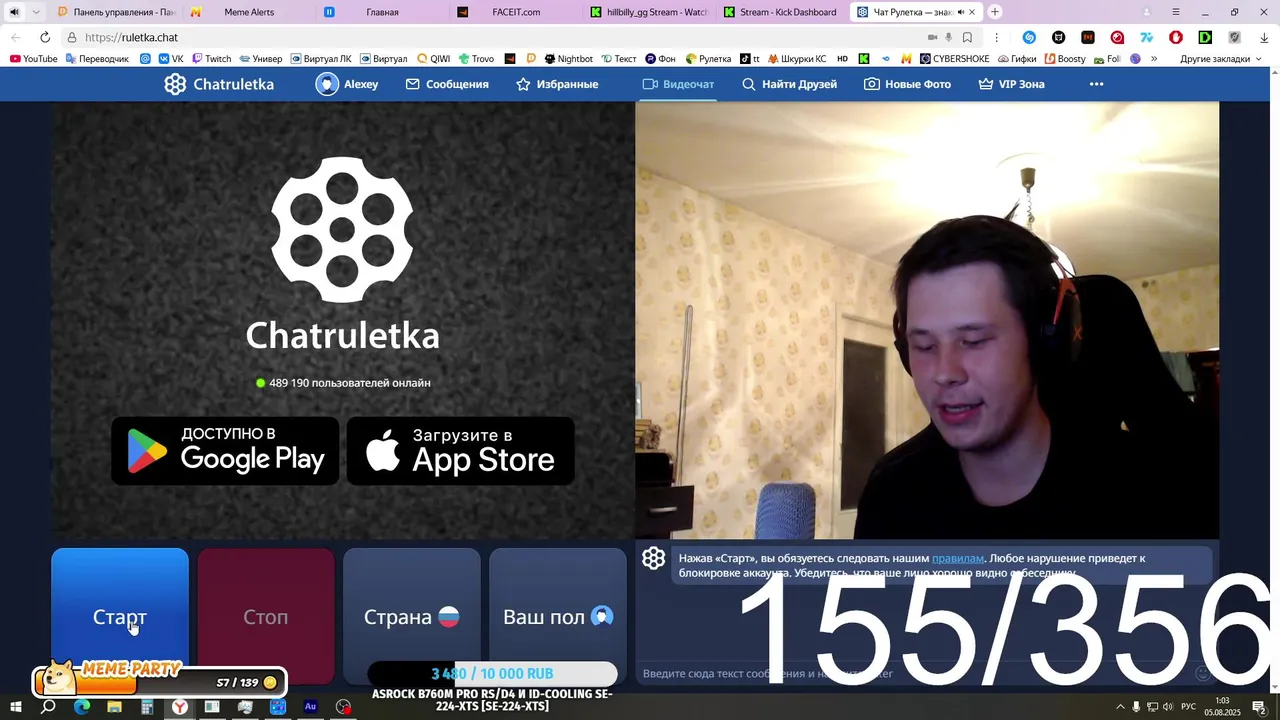Screen dimensions: 1280x720
Task: Open Microsoft Edge from taskbar
Action: coord(81,707)
